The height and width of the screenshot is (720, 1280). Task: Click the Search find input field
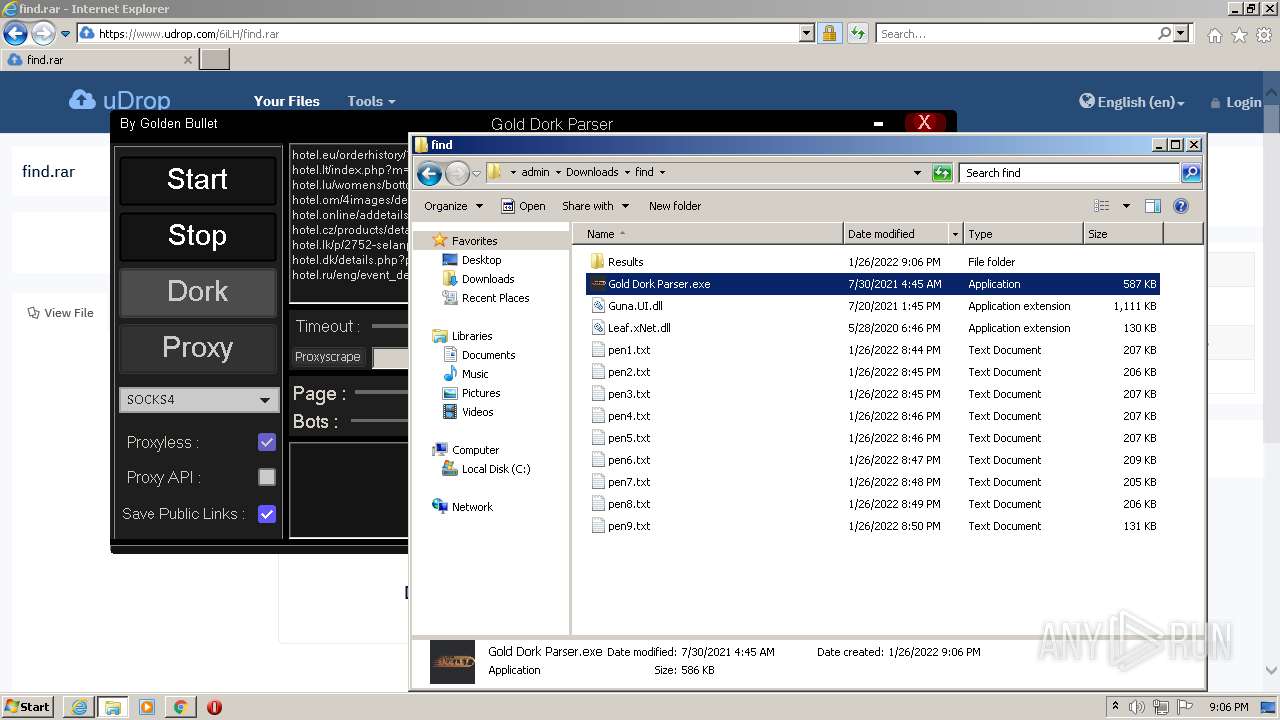click(x=1069, y=173)
